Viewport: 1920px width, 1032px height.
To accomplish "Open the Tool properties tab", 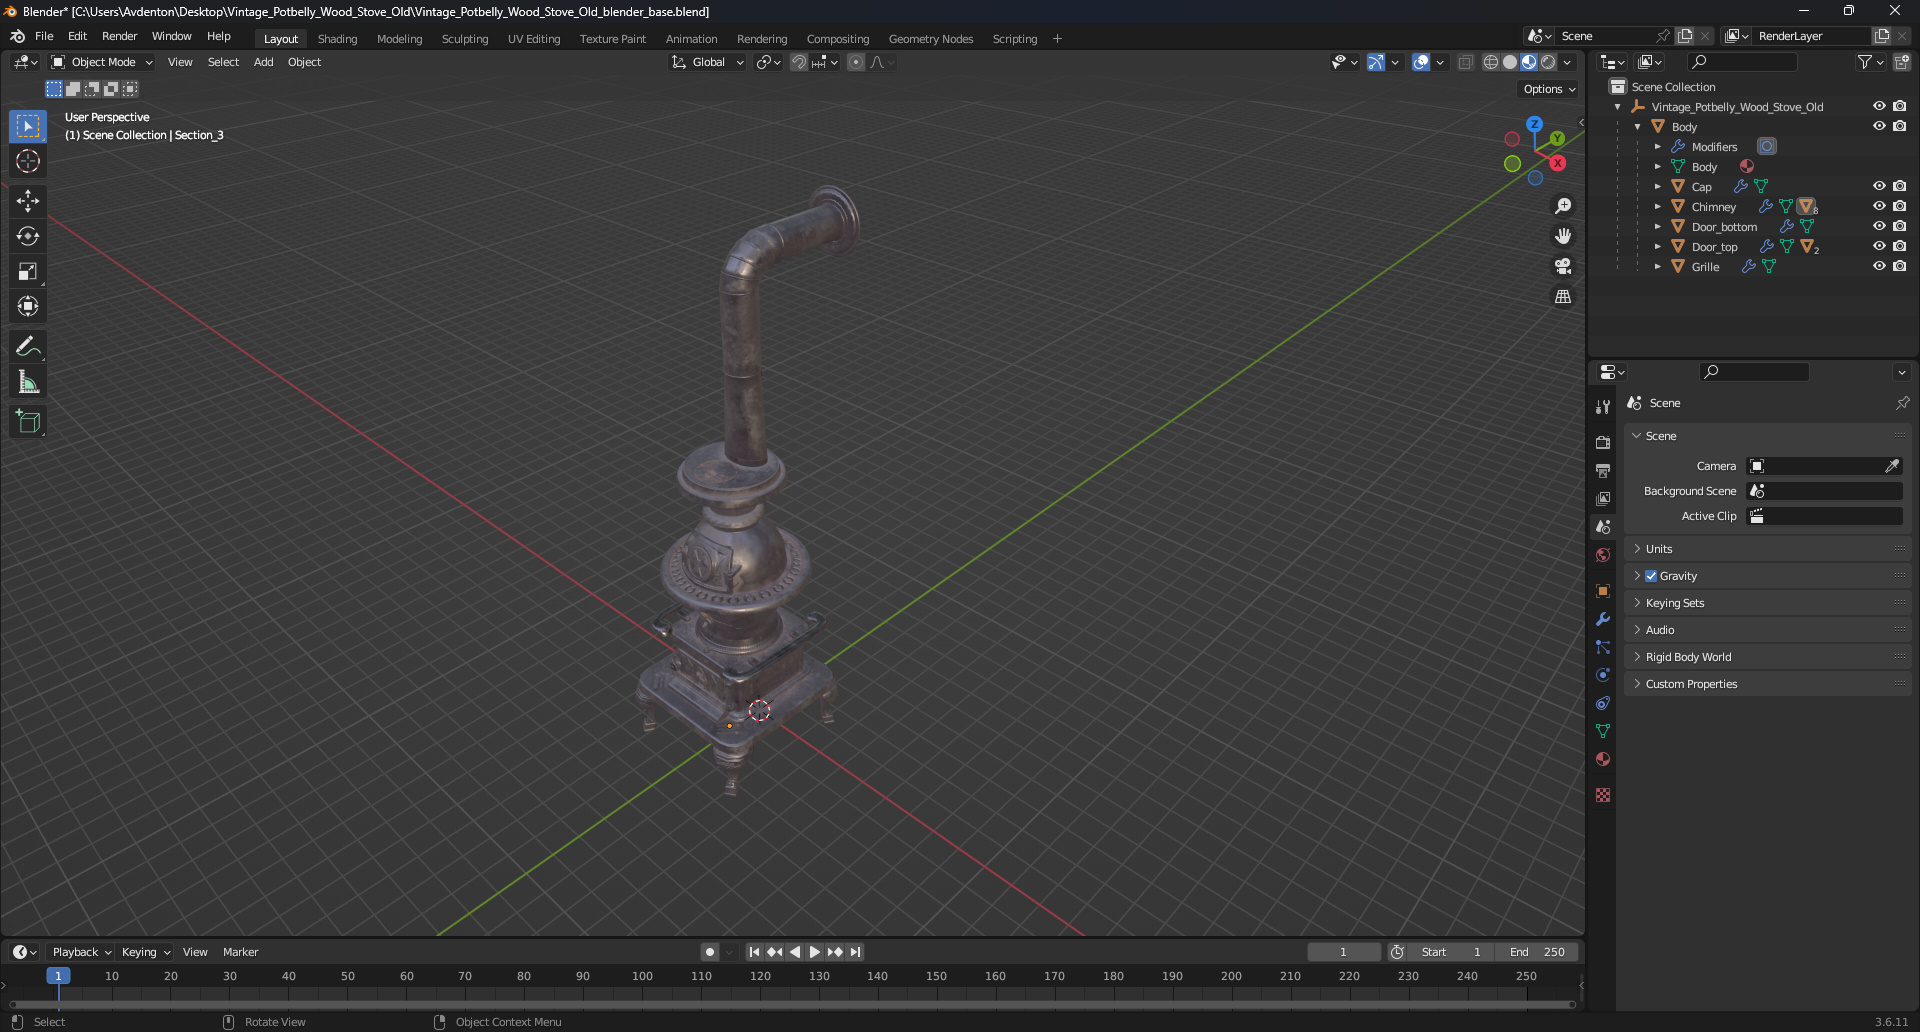I will (x=1603, y=407).
